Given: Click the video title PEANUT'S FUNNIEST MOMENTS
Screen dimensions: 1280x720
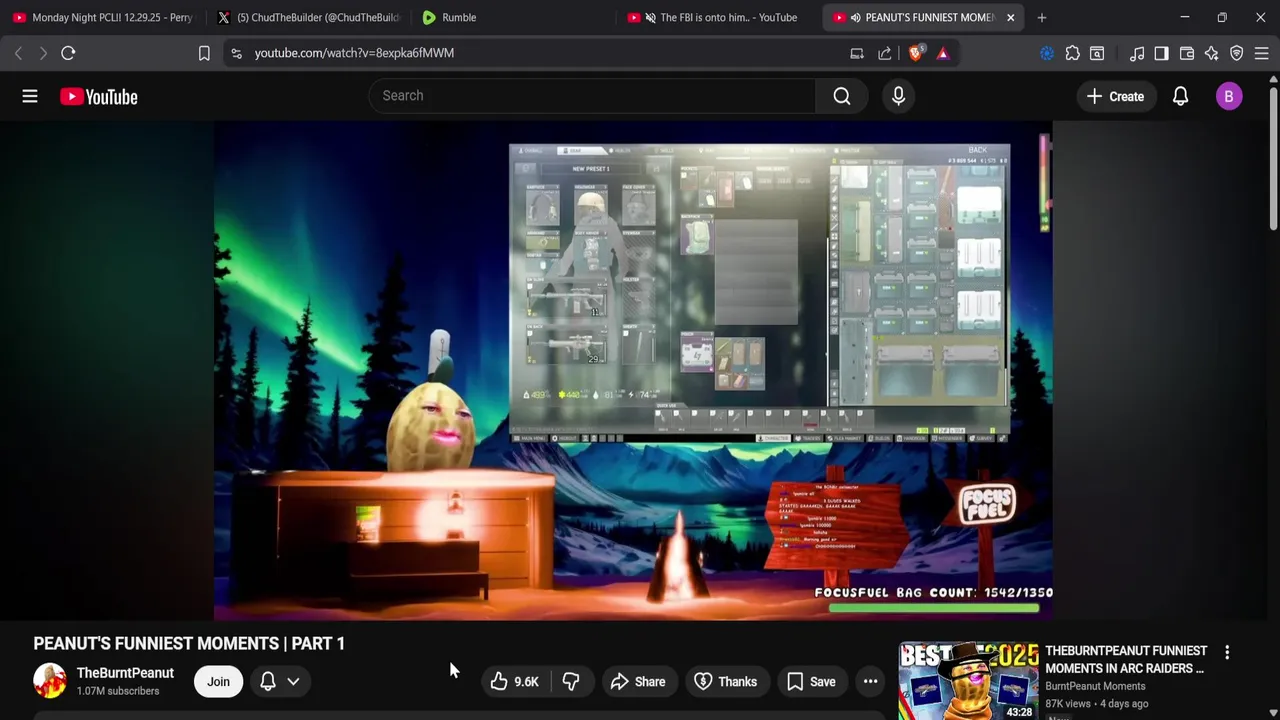Looking at the screenshot, I should 189,643.
